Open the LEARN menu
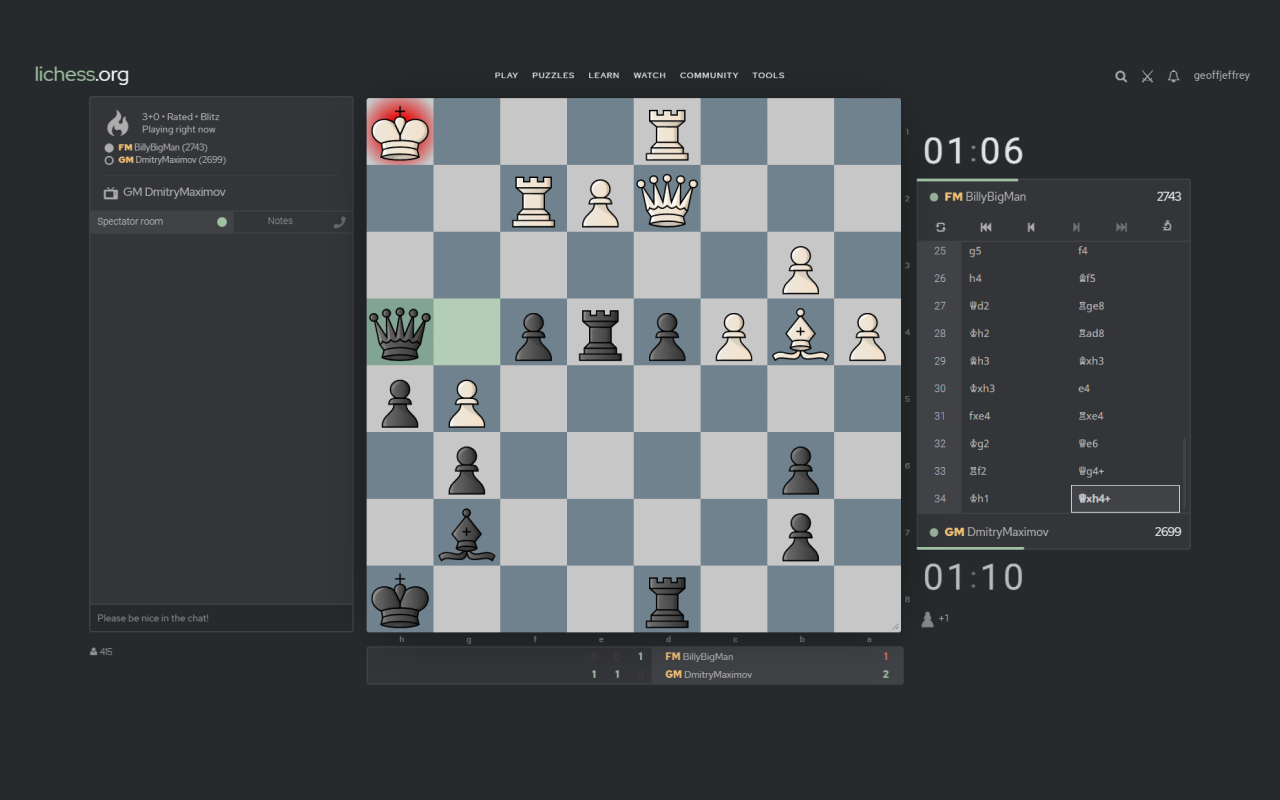This screenshot has width=1280, height=800. pyautogui.click(x=604, y=76)
